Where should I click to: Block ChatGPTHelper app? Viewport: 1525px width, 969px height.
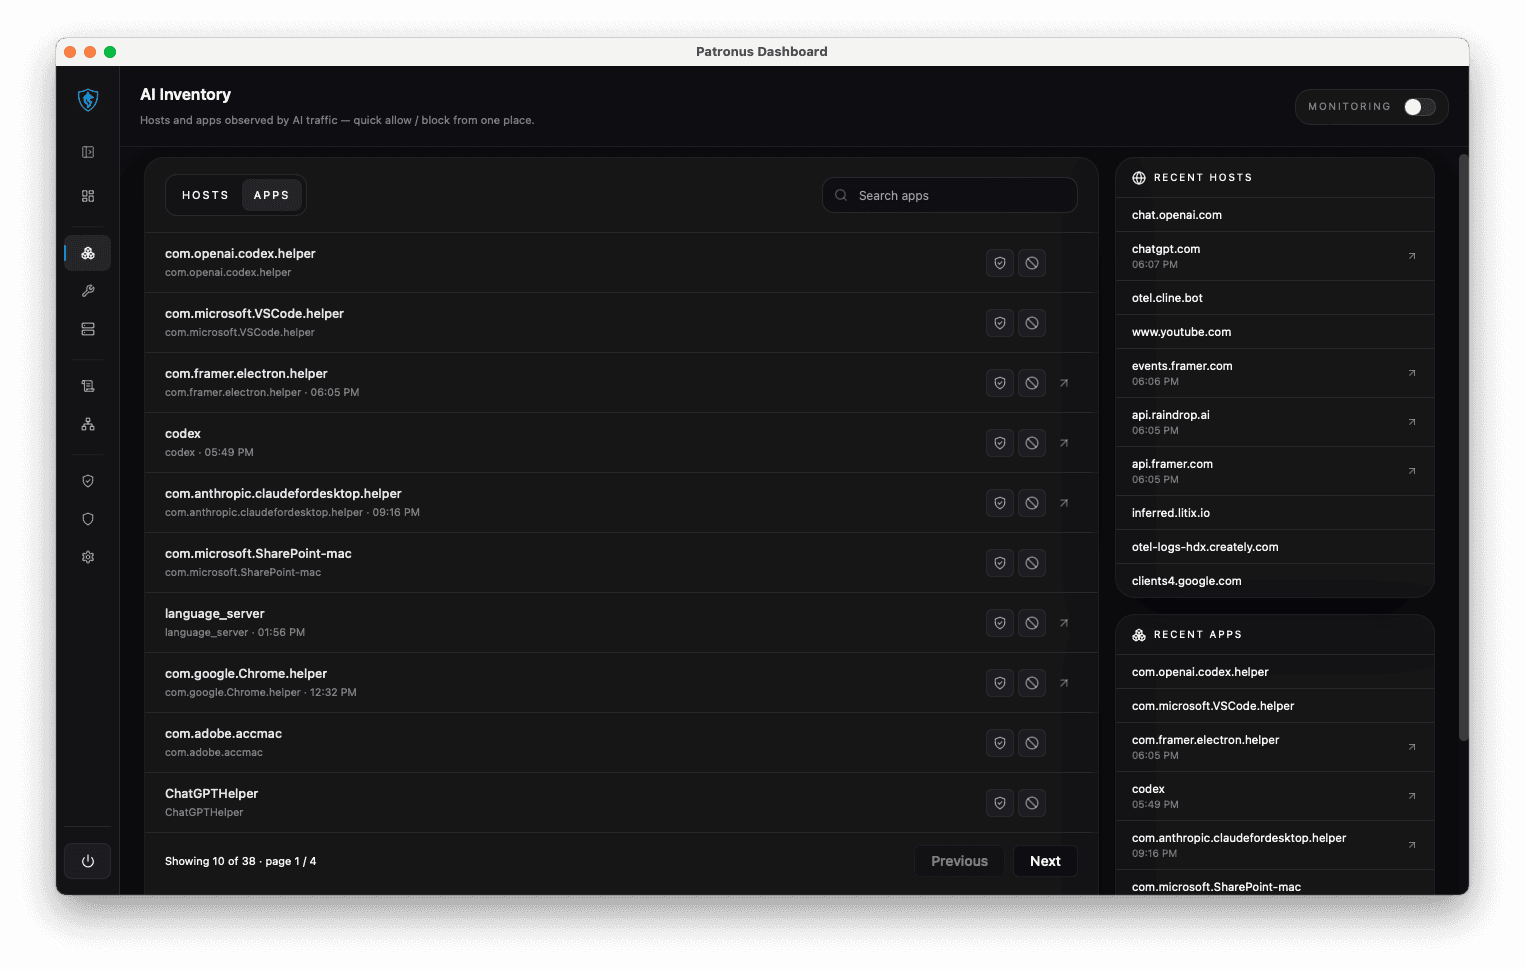(x=1032, y=803)
